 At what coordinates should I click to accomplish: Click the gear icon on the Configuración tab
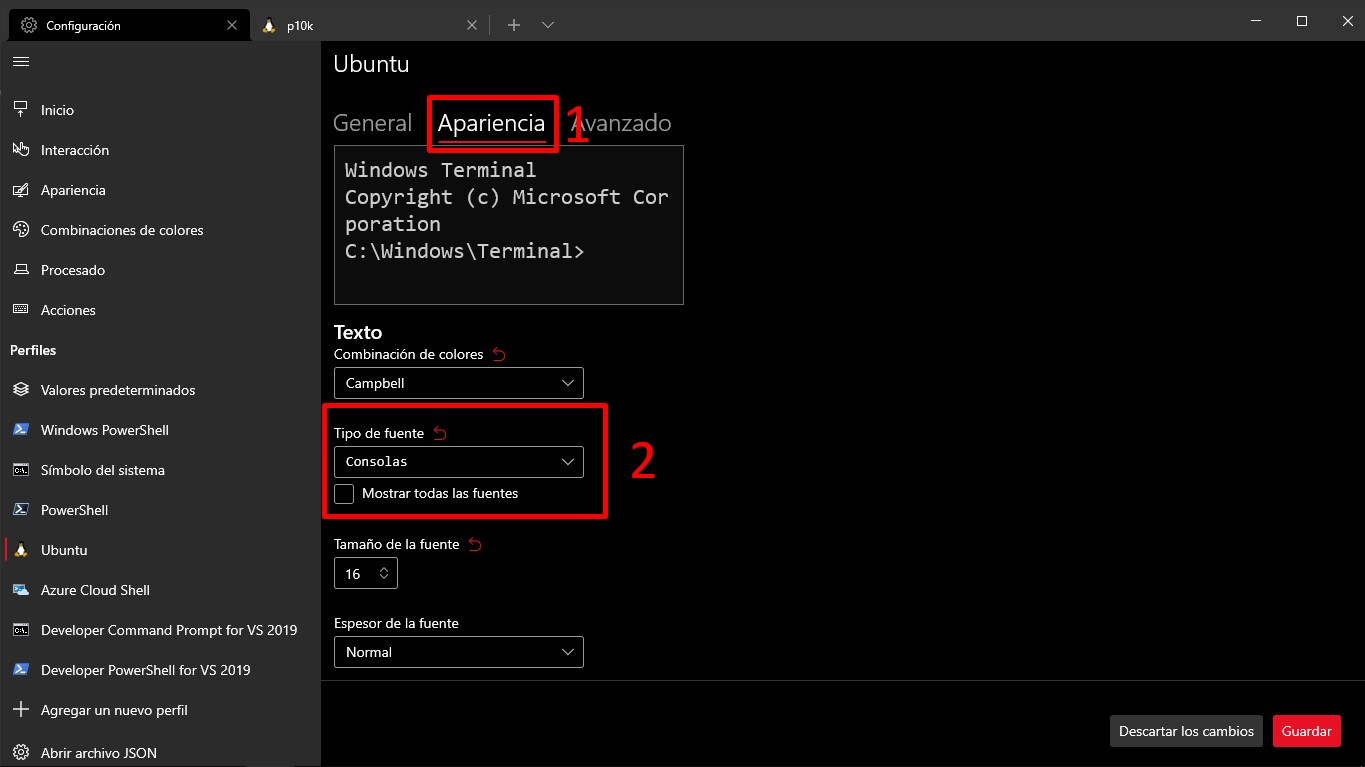click(x=29, y=25)
